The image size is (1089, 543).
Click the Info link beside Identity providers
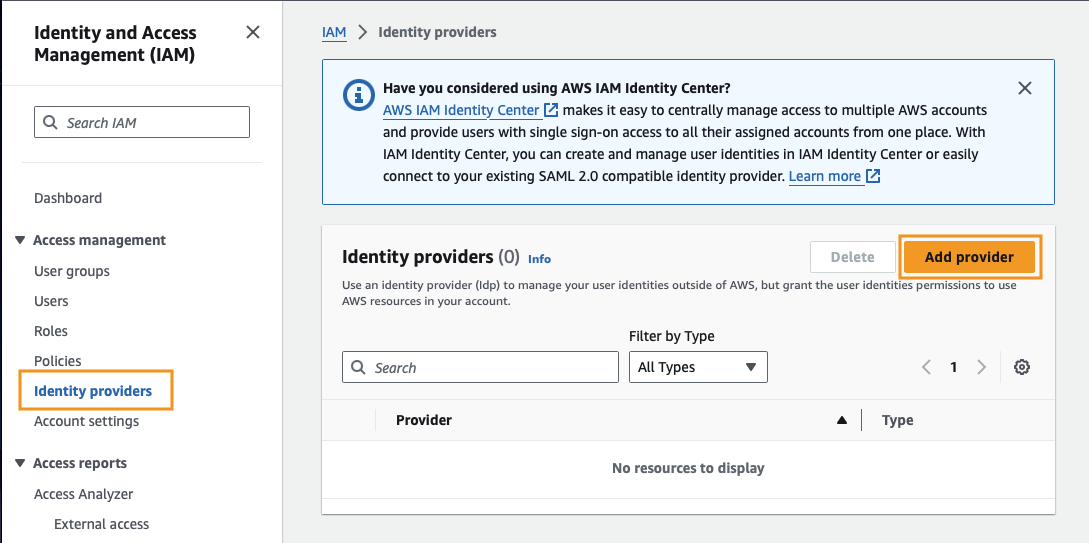(539, 259)
